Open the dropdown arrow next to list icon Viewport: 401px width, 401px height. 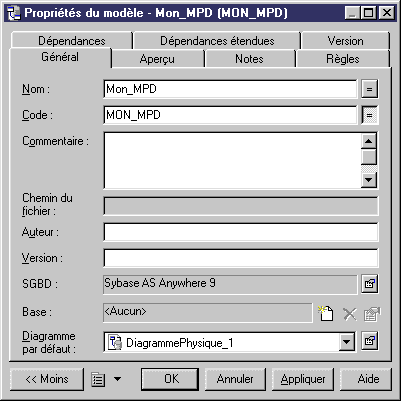coord(117,379)
